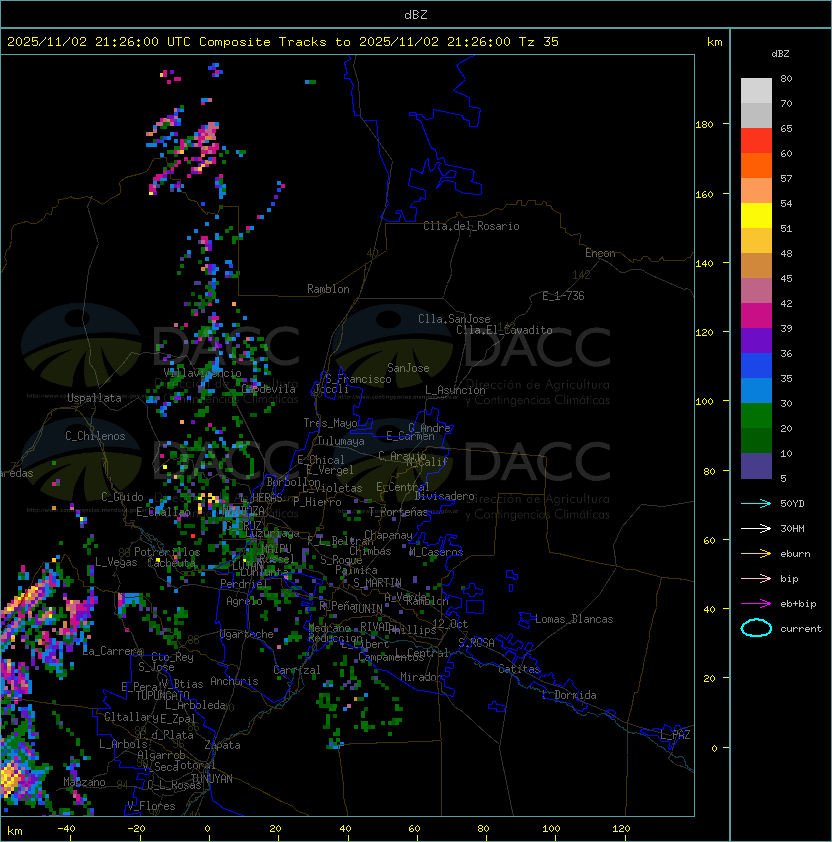Click the 'Chapanay' map label
Image resolution: width=832 pixels, height=842 pixels.
tap(388, 535)
